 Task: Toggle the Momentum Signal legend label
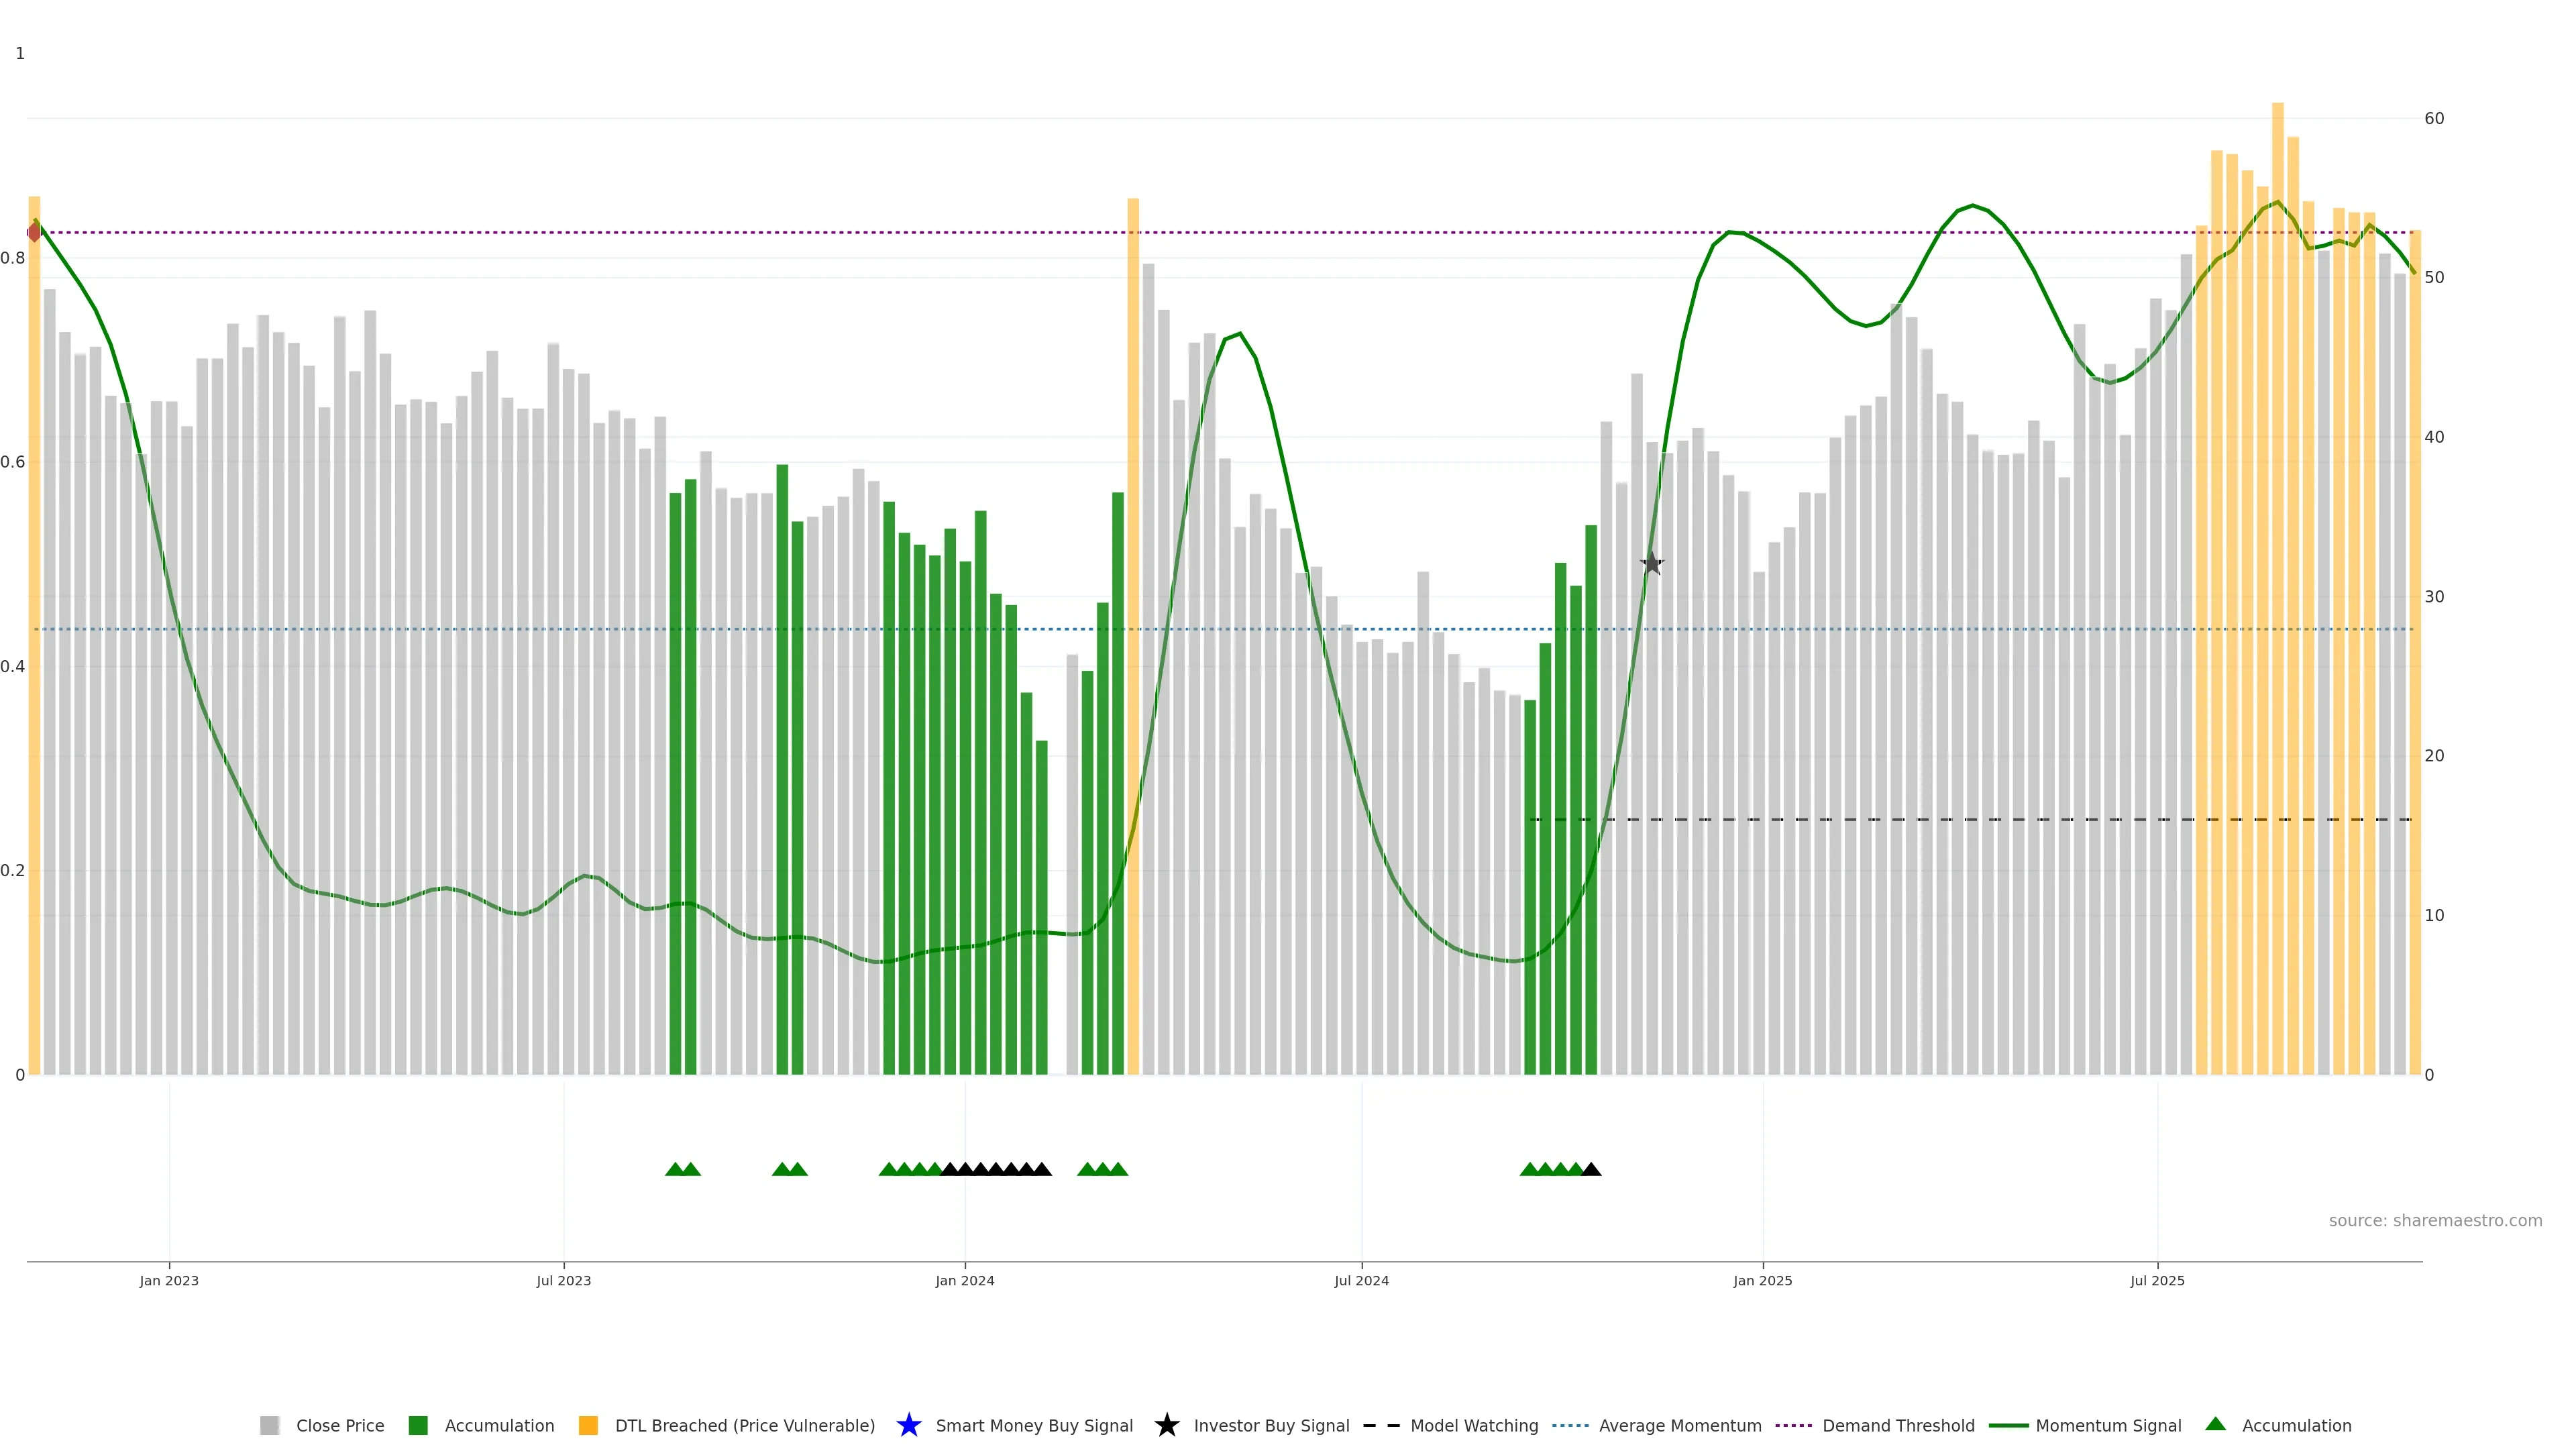(2108, 1425)
